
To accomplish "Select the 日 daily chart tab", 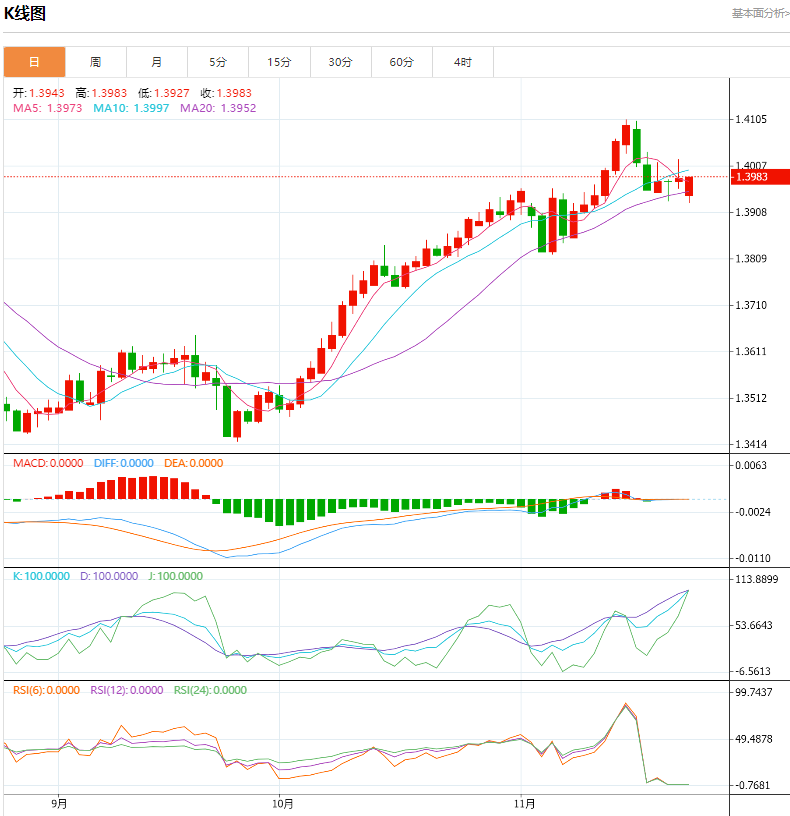I will pyautogui.click(x=34, y=62).
